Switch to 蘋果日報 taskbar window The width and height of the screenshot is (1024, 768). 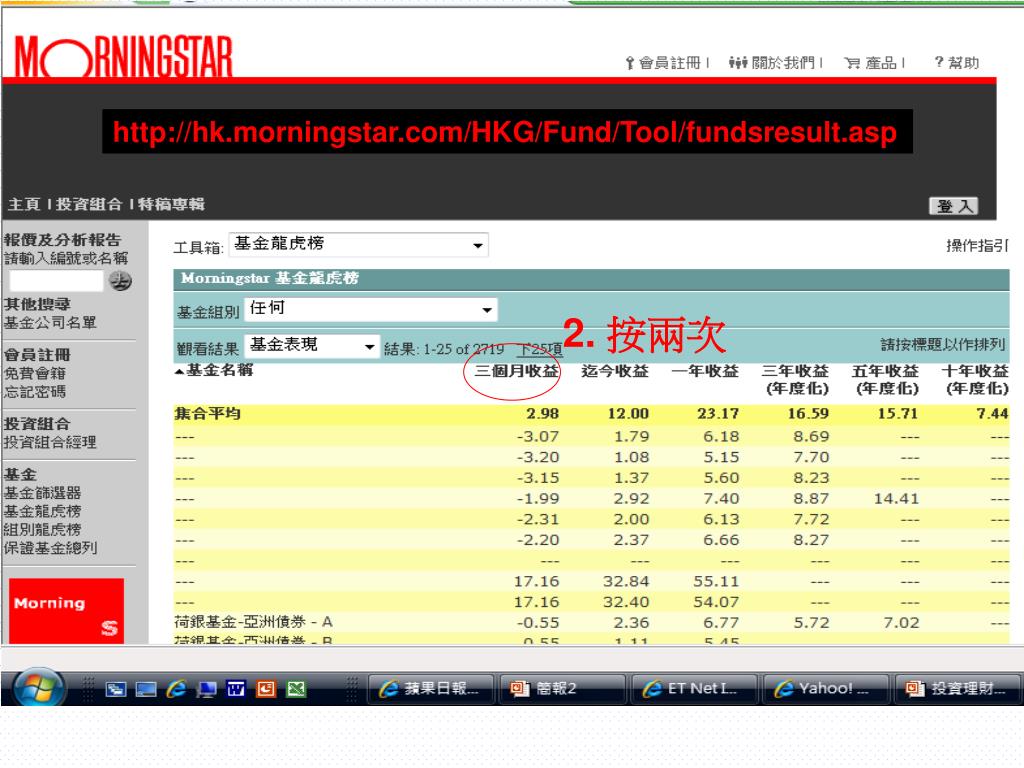pos(430,689)
